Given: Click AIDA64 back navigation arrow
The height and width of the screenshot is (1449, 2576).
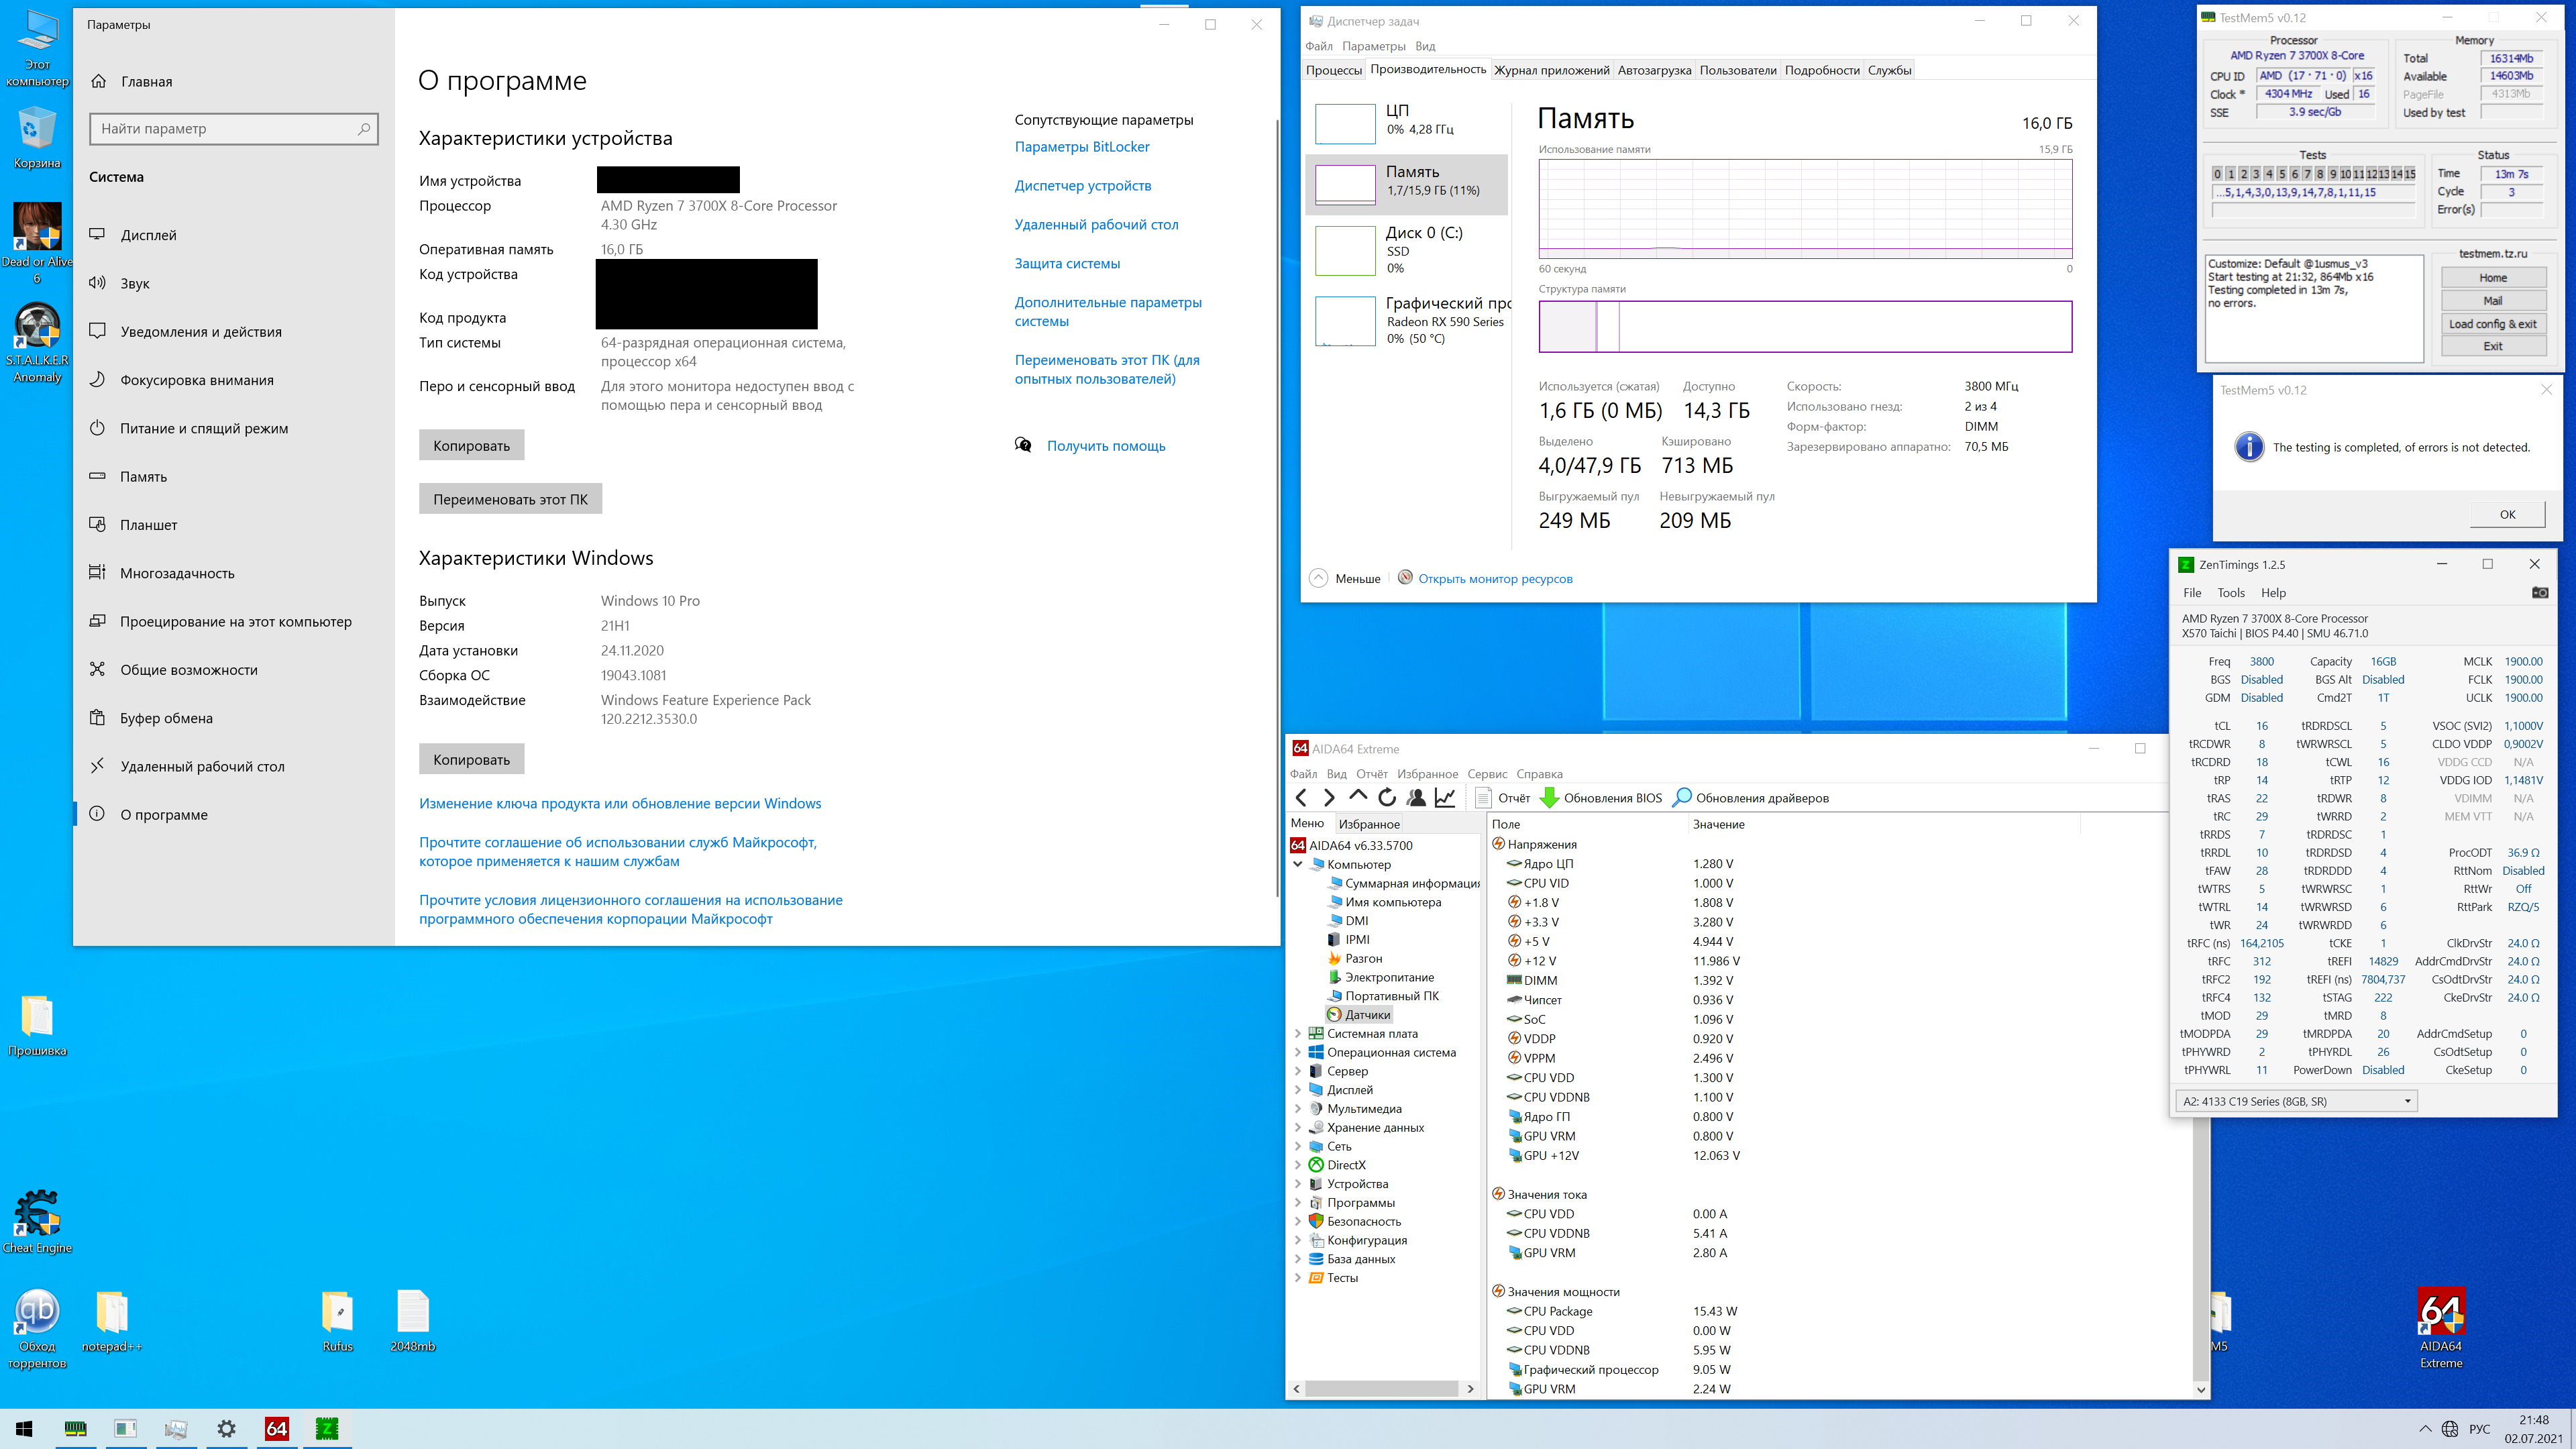Looking at the screenshot, I should pos(1301,797).
